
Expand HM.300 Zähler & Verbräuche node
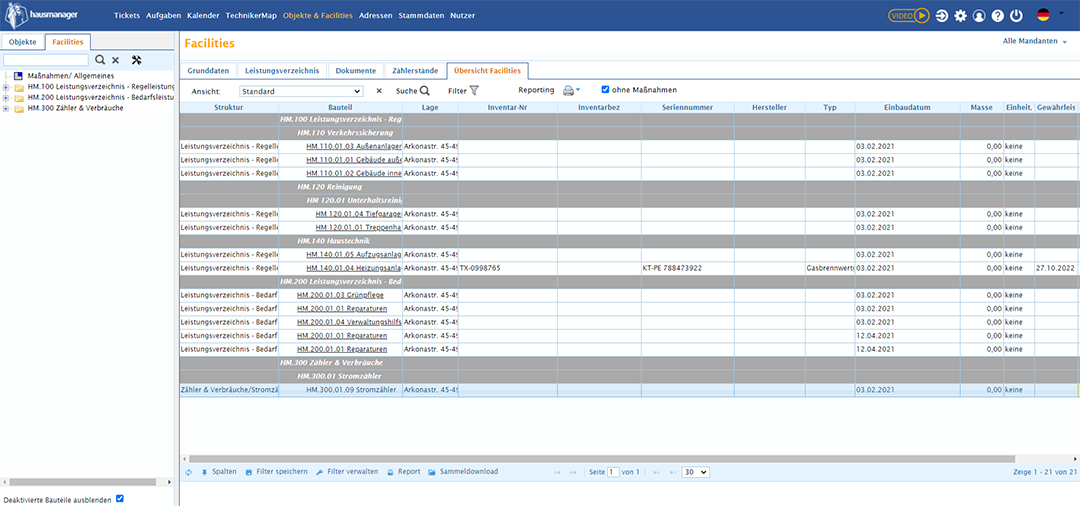point(6,108)
